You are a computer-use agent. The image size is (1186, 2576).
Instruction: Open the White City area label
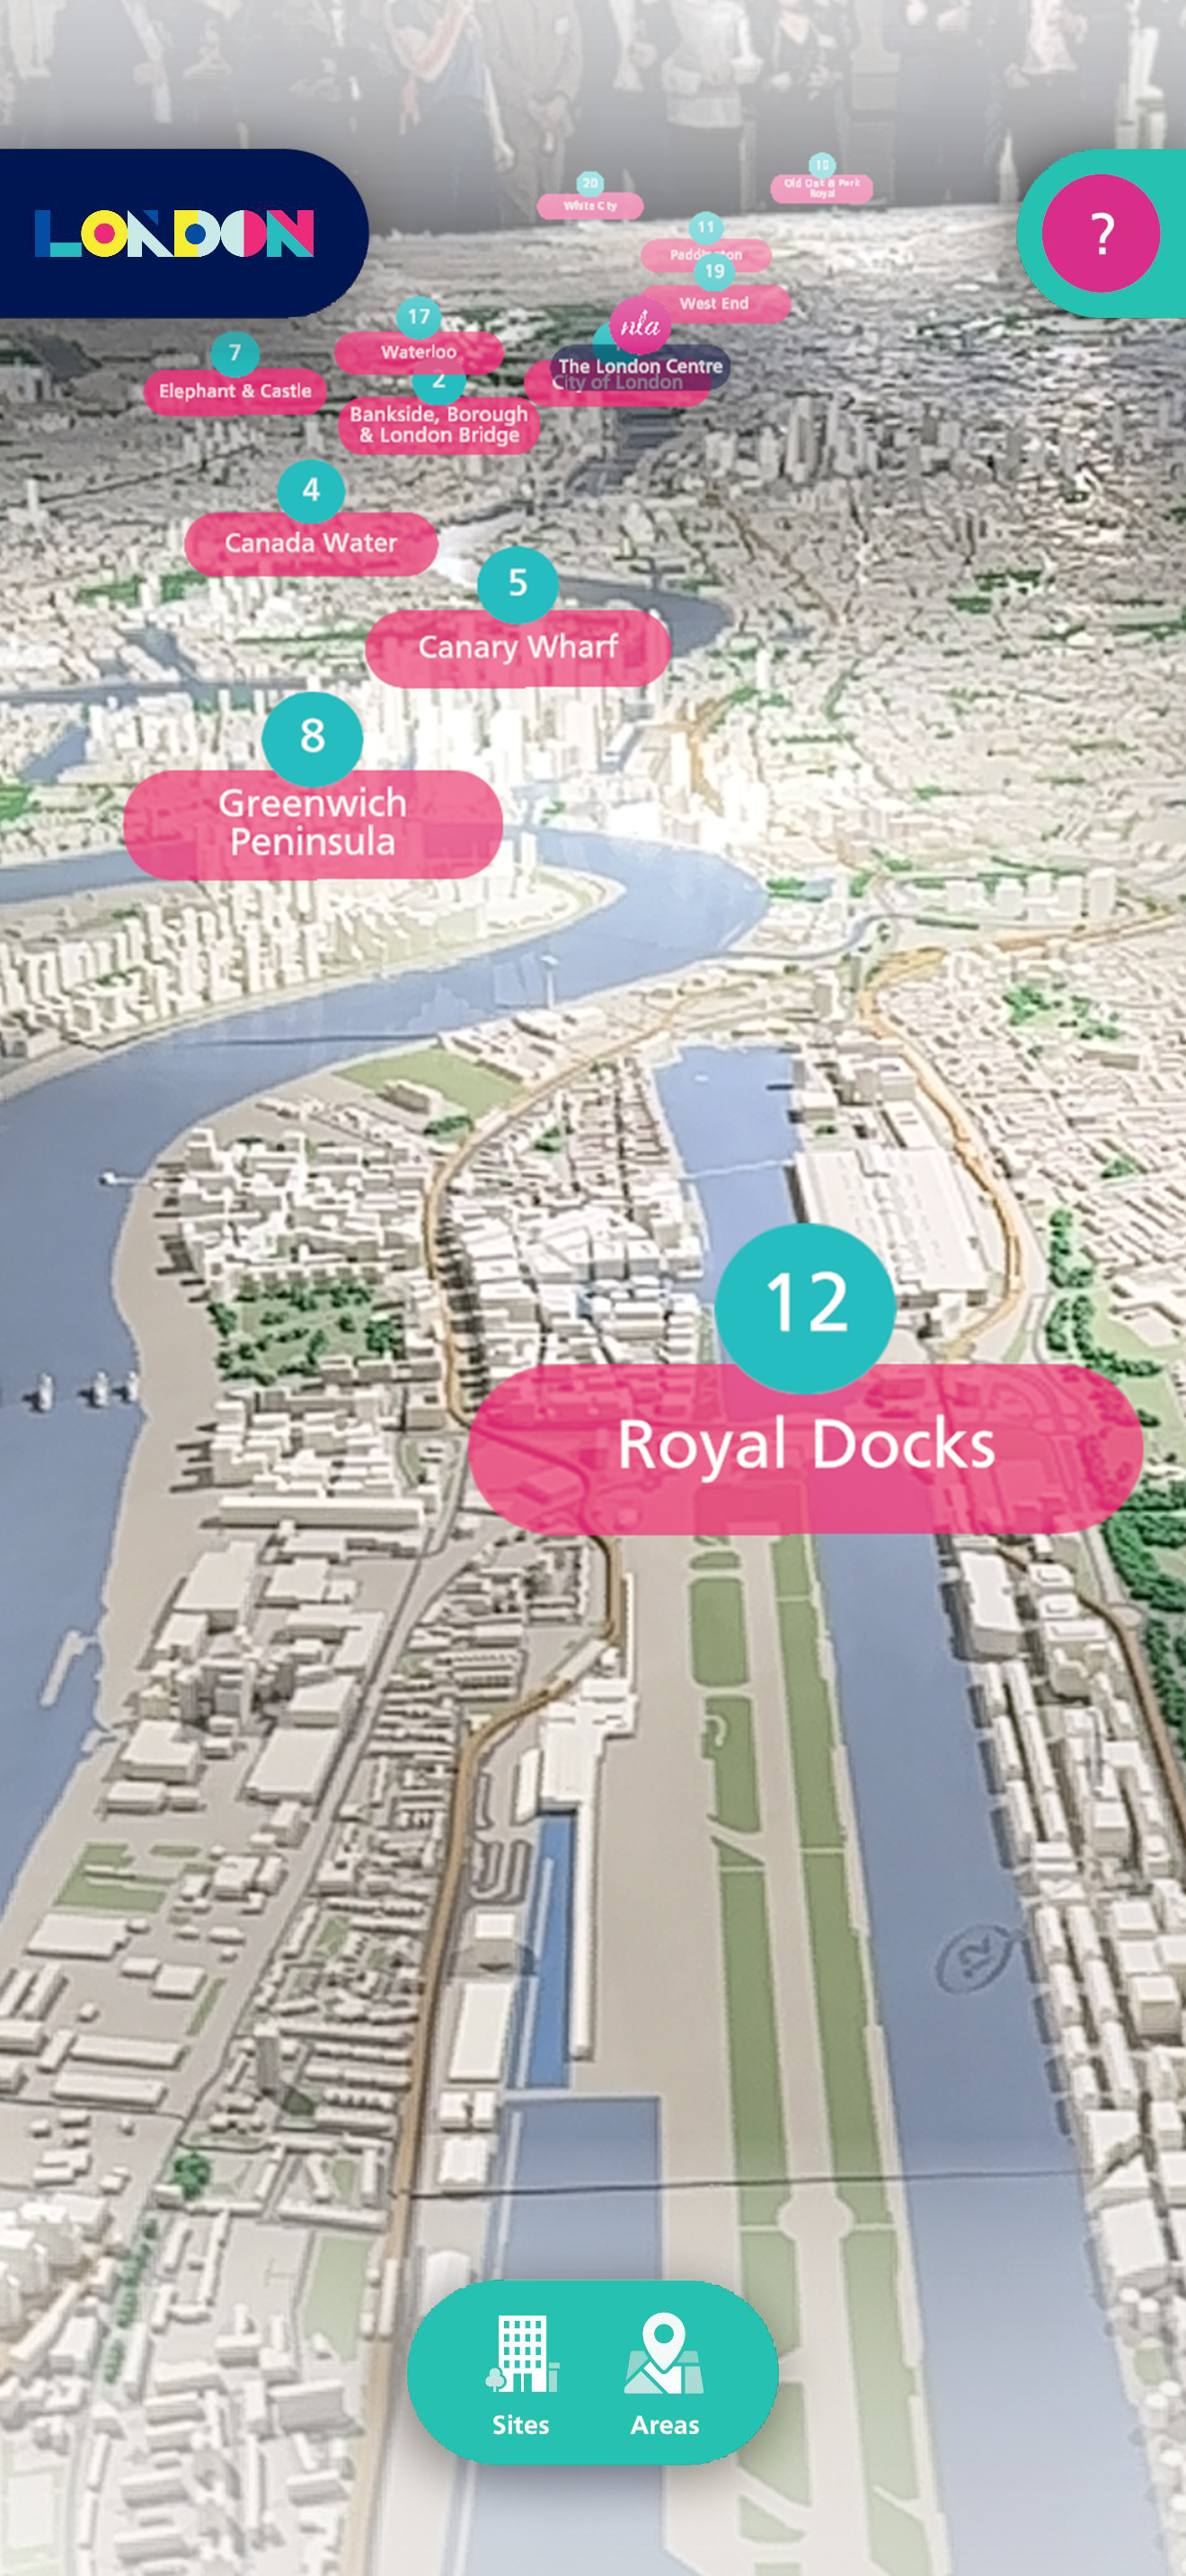pos(590,206)
